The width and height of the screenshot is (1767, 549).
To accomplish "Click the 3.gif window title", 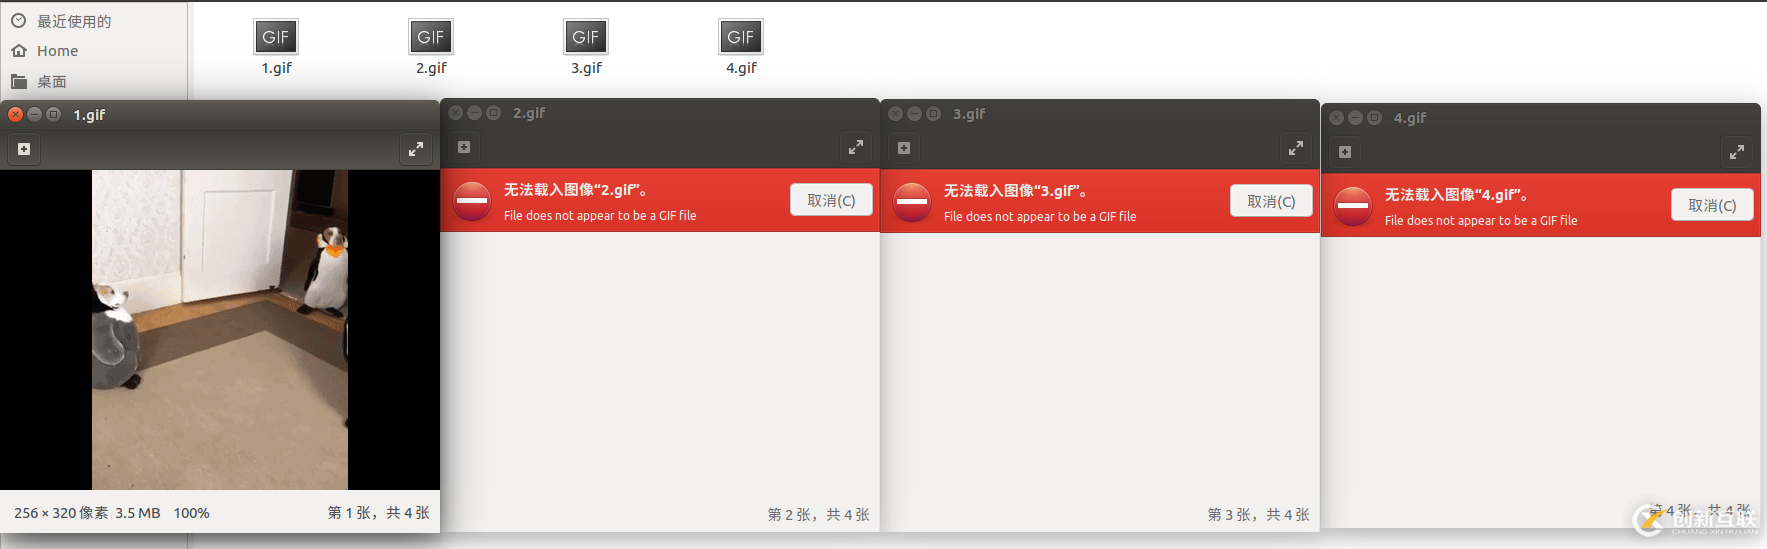I will 969,114.
